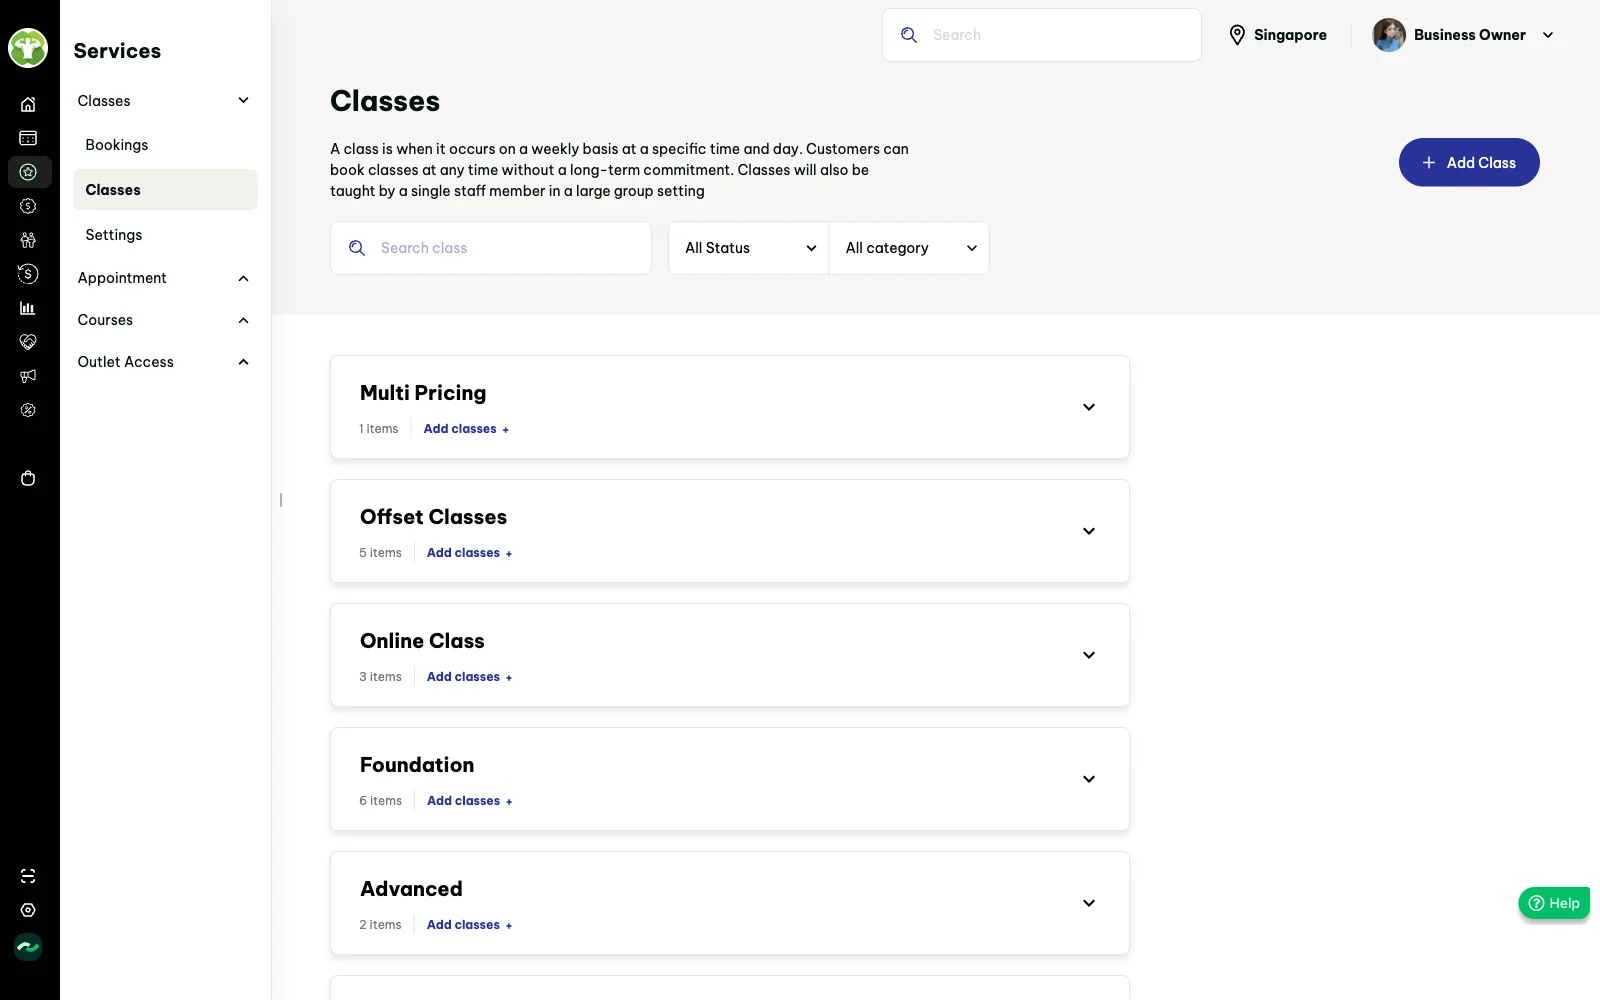Click the muscle-man business logo

pos(28,48)
